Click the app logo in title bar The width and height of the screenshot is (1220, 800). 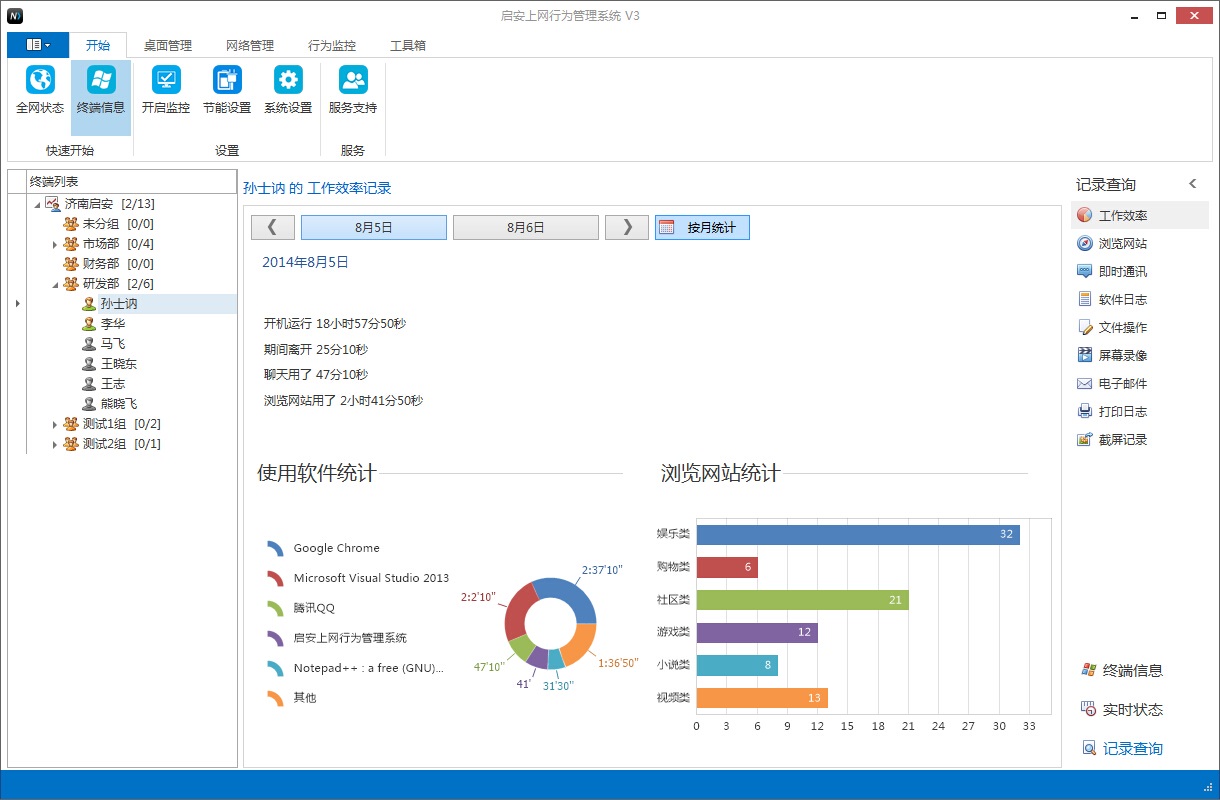tap(15, 15)
